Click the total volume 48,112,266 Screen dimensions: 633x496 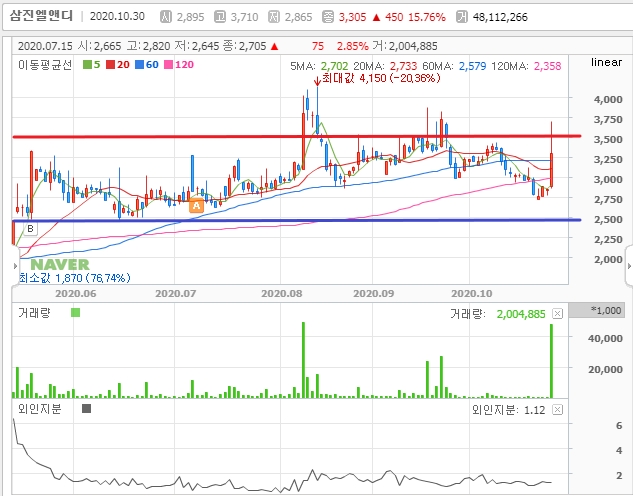point(500,17)
